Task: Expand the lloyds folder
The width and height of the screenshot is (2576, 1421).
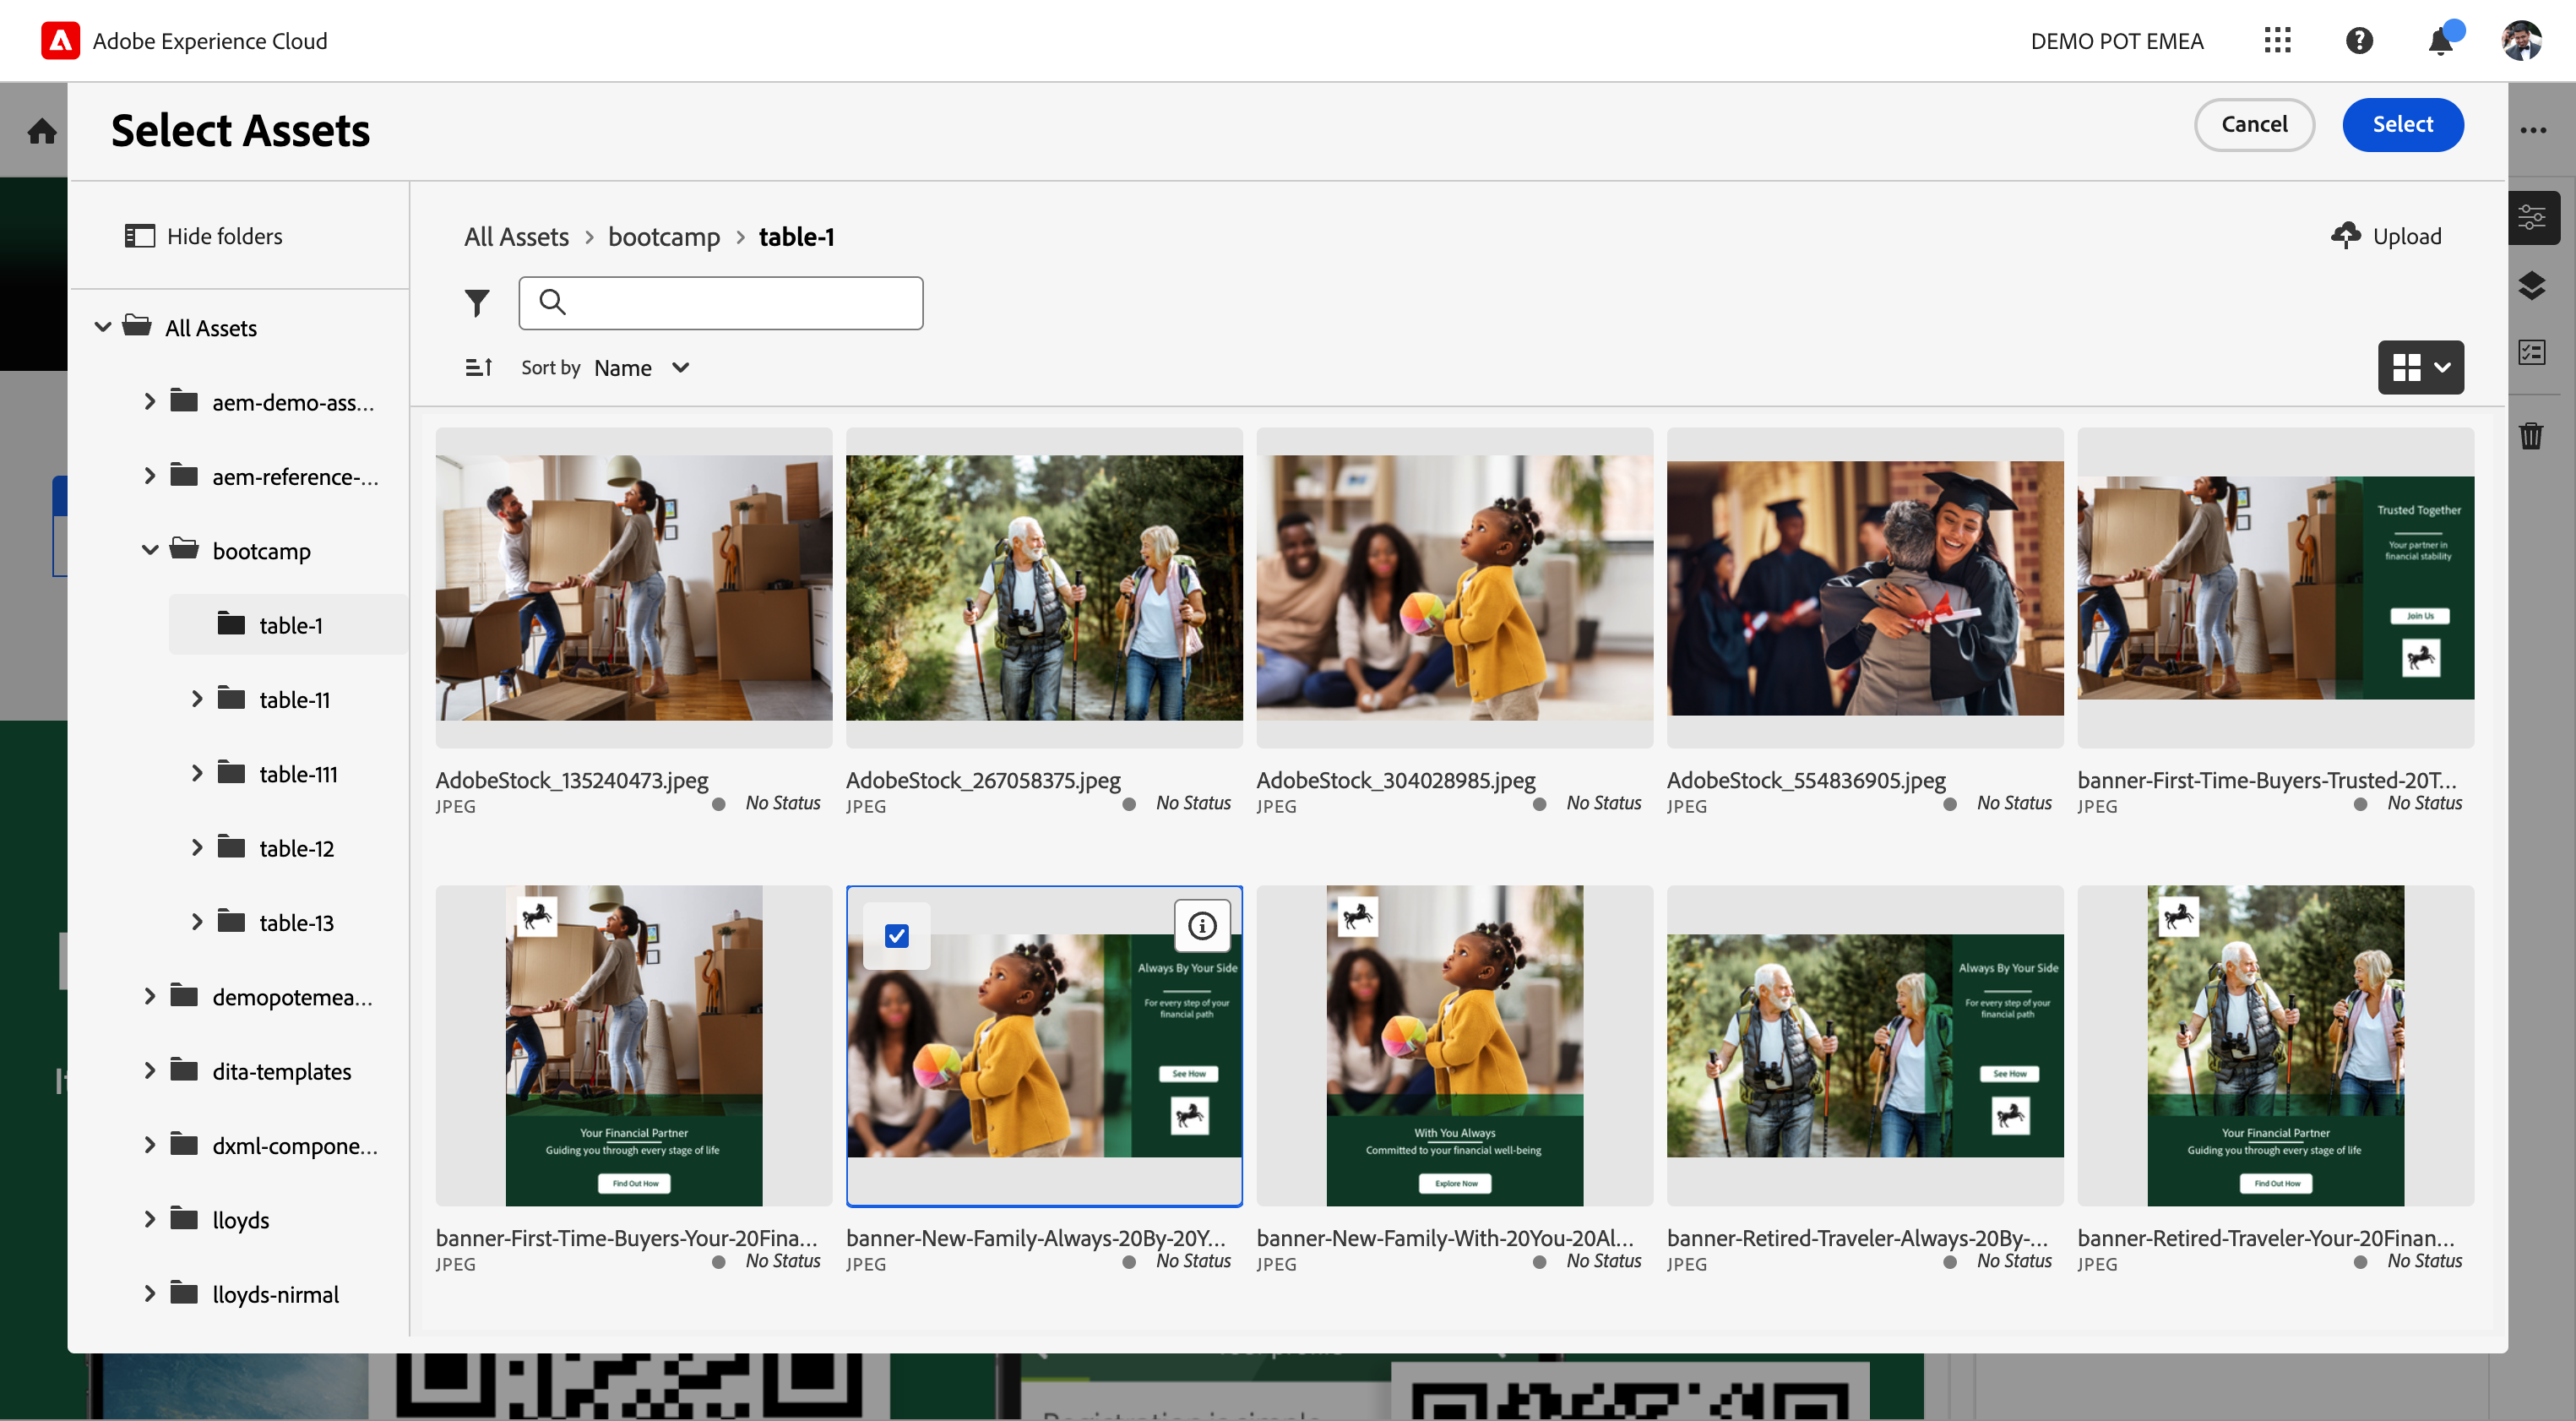Action: pyautogui.click(x=150, y=1219)
